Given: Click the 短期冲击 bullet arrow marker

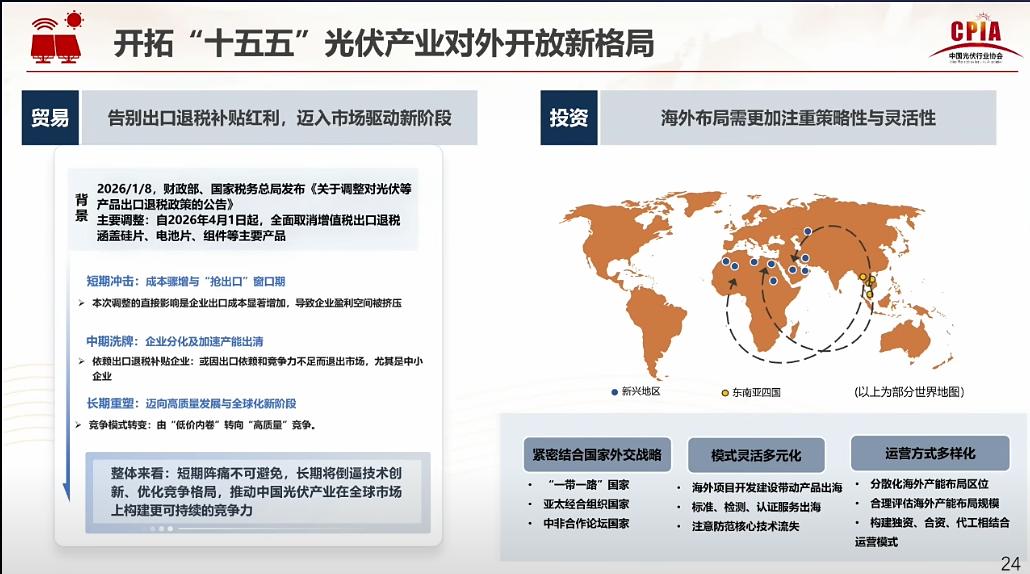Looking at the screenshot, I should 81,303.
